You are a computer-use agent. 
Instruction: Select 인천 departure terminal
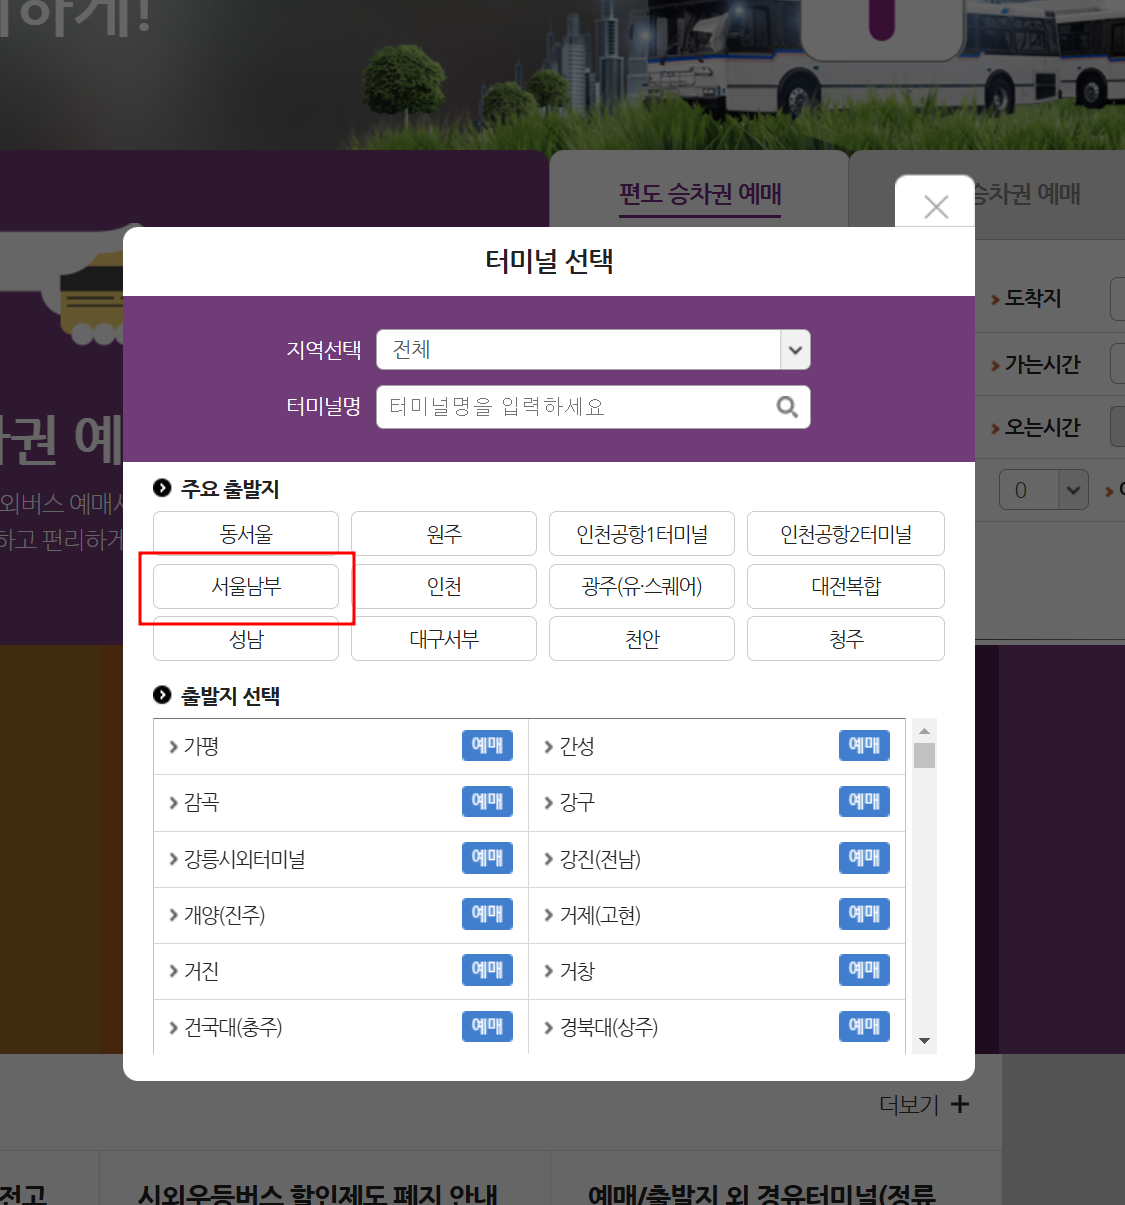(444, 586)
